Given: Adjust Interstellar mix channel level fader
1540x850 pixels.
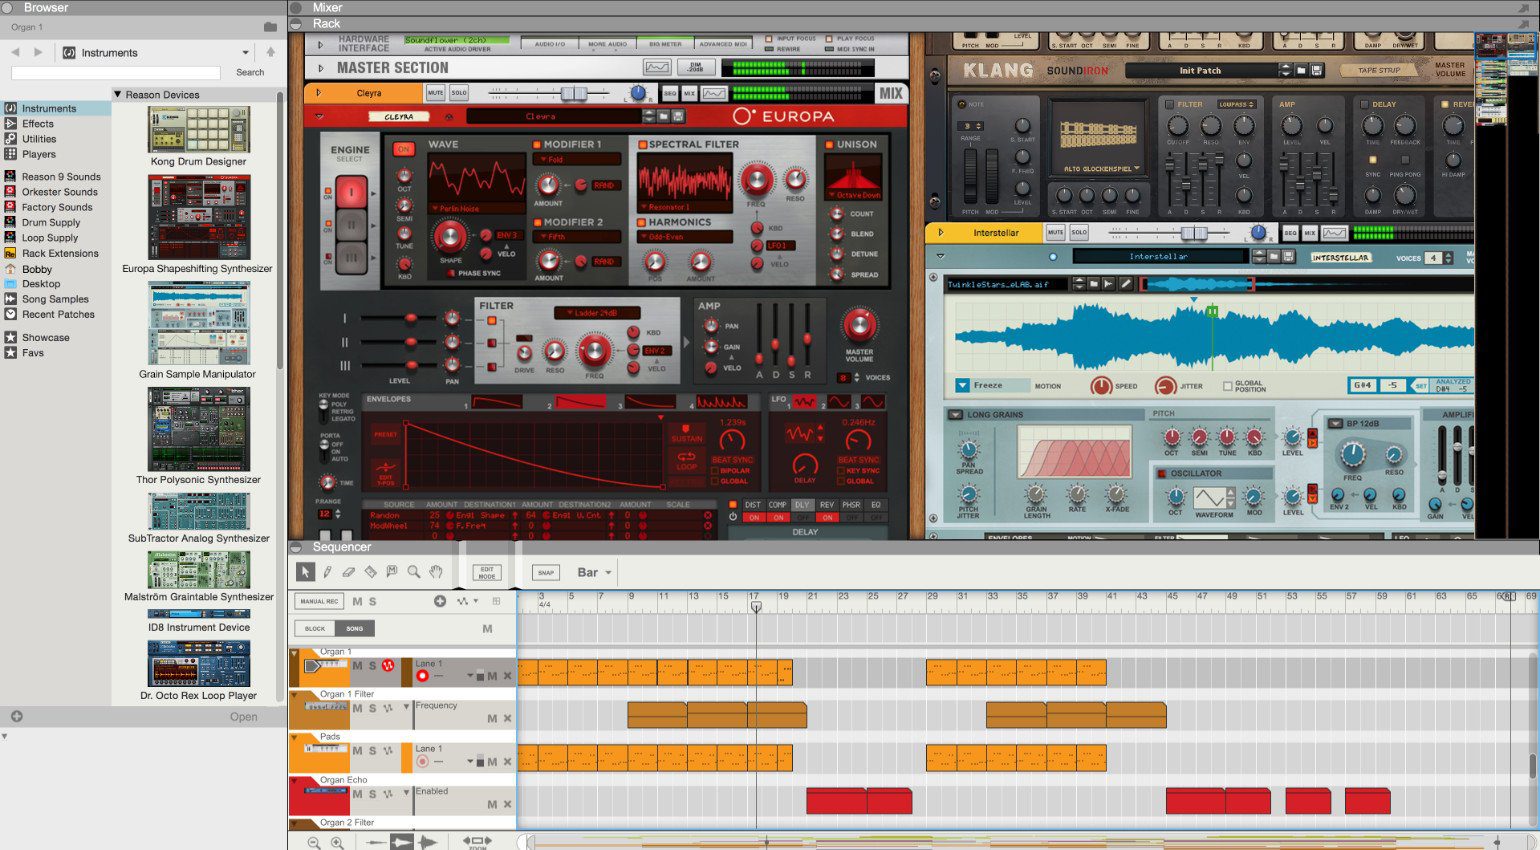Looking at the screenshot, I should [x=1194, y=233].
